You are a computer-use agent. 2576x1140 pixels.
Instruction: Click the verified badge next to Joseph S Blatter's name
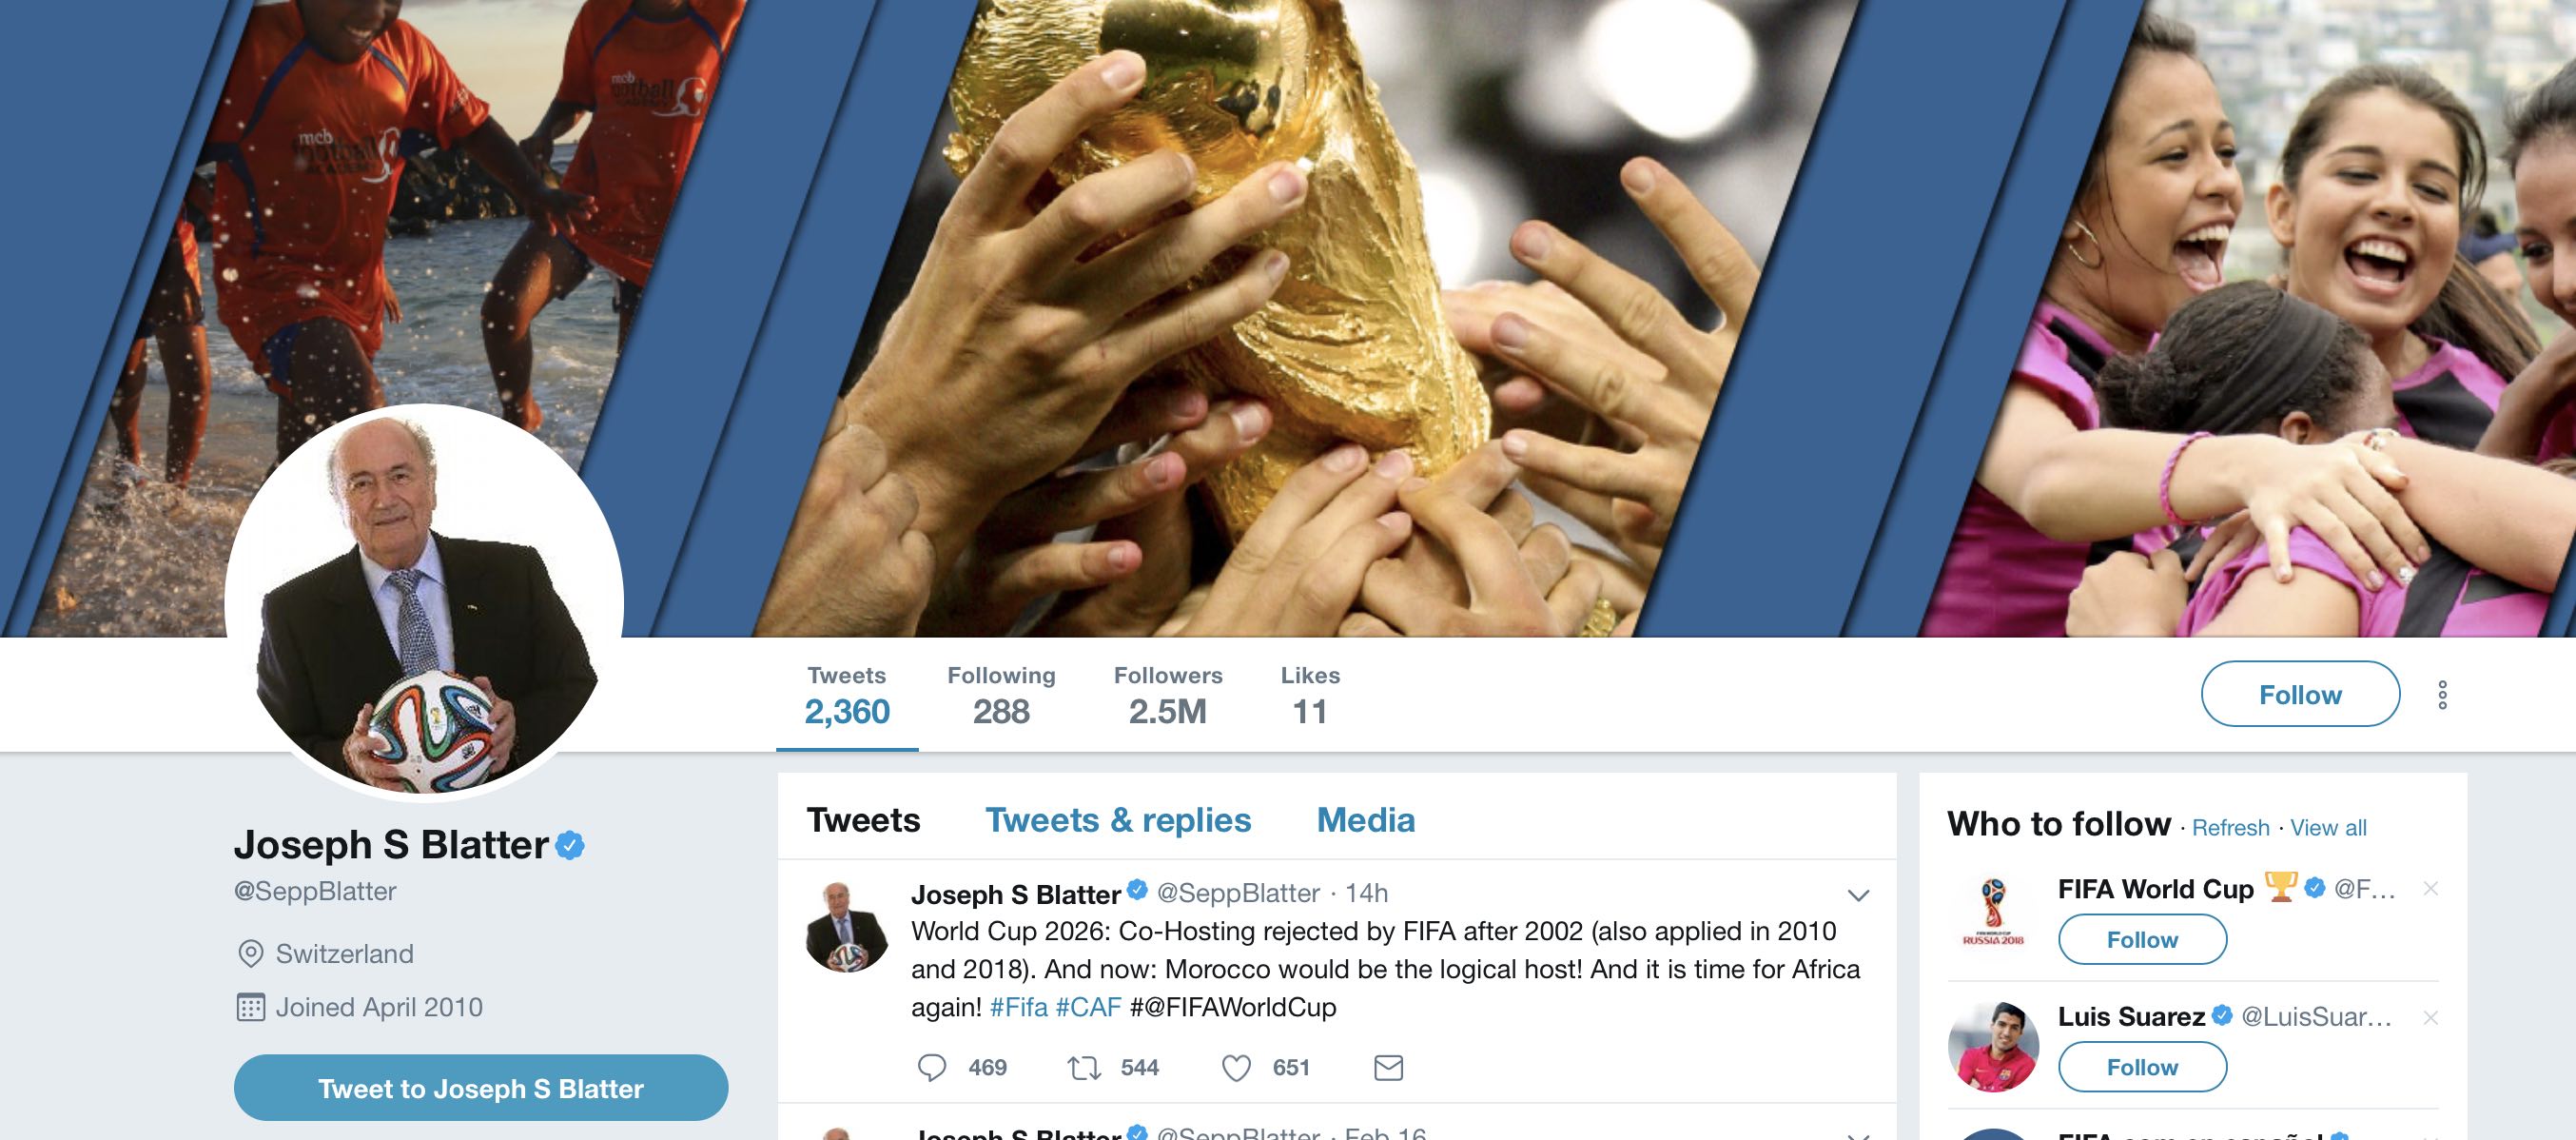click(x=570, y=846)
